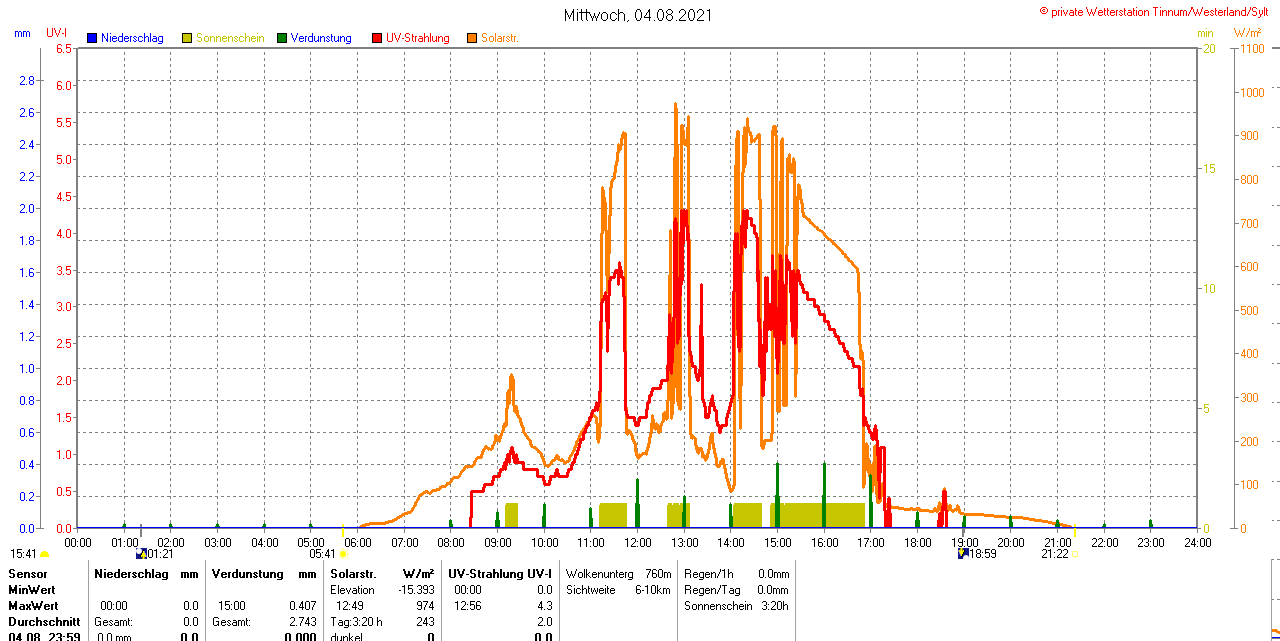Click the moonset icon at 18:59
Screen dimensions: 1280x641
tap(963, 553)
